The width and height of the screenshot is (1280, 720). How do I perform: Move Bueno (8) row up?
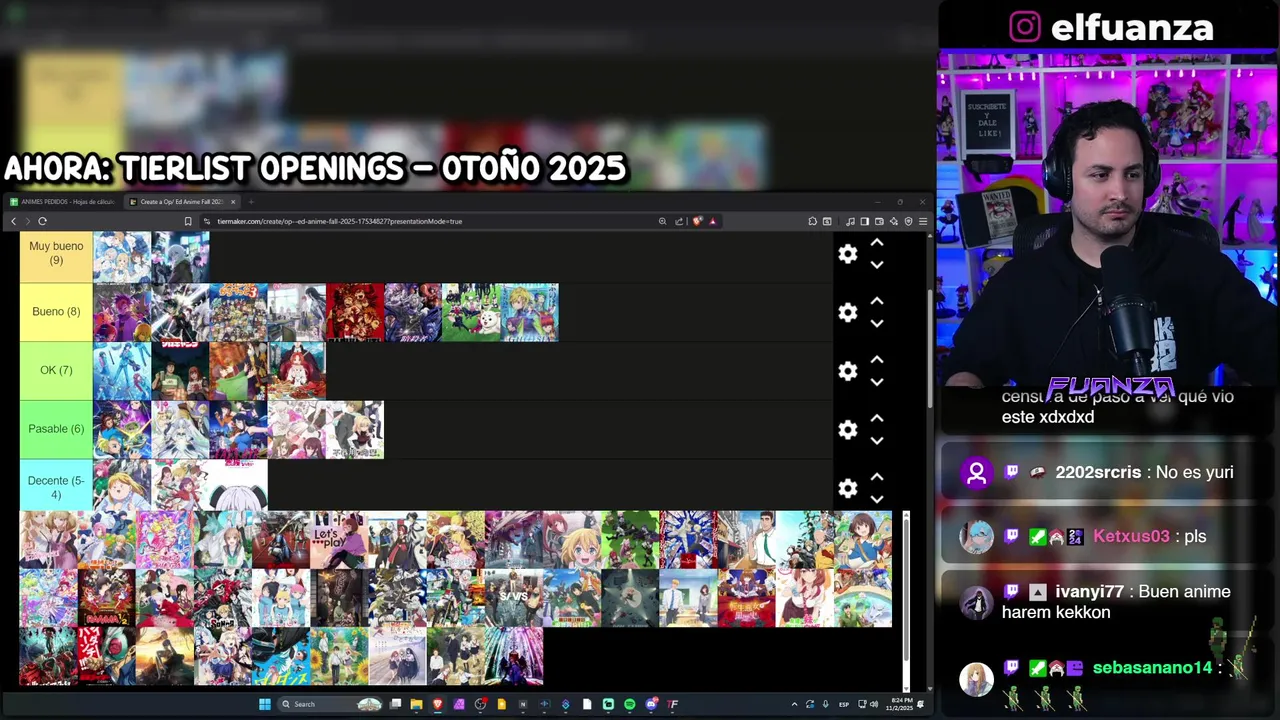click(877, 301)
